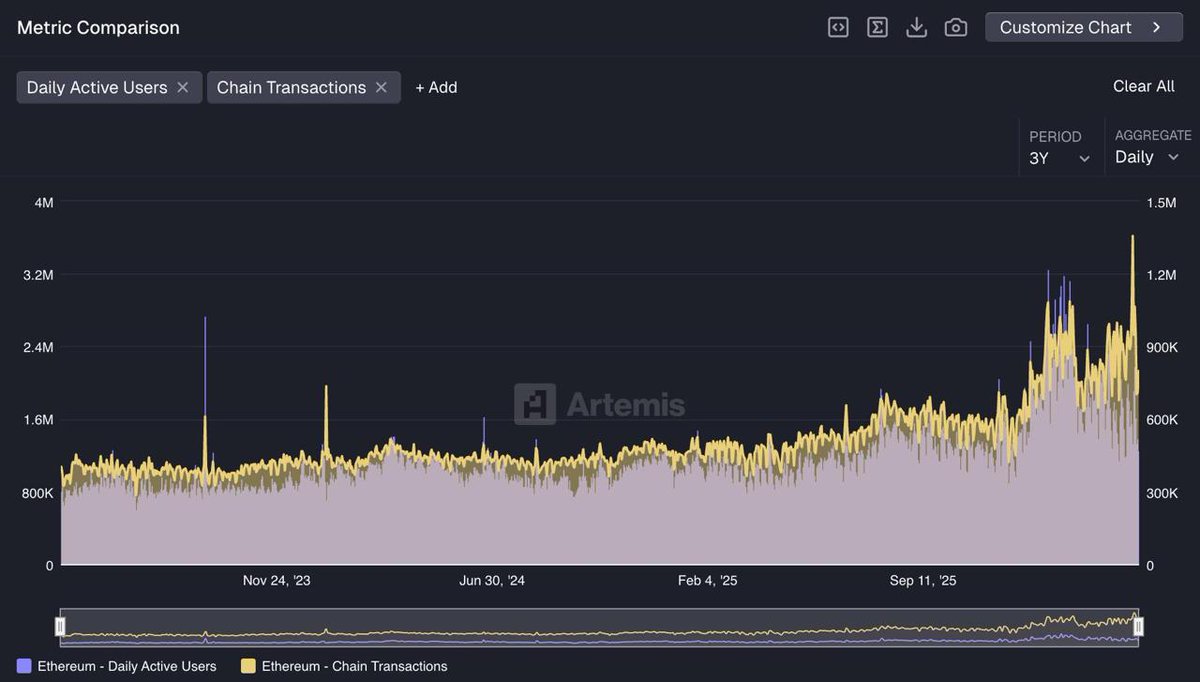Remove the Chain Transactions metric tag
The height and width of the screenshot is (682, 1200).
381,88
